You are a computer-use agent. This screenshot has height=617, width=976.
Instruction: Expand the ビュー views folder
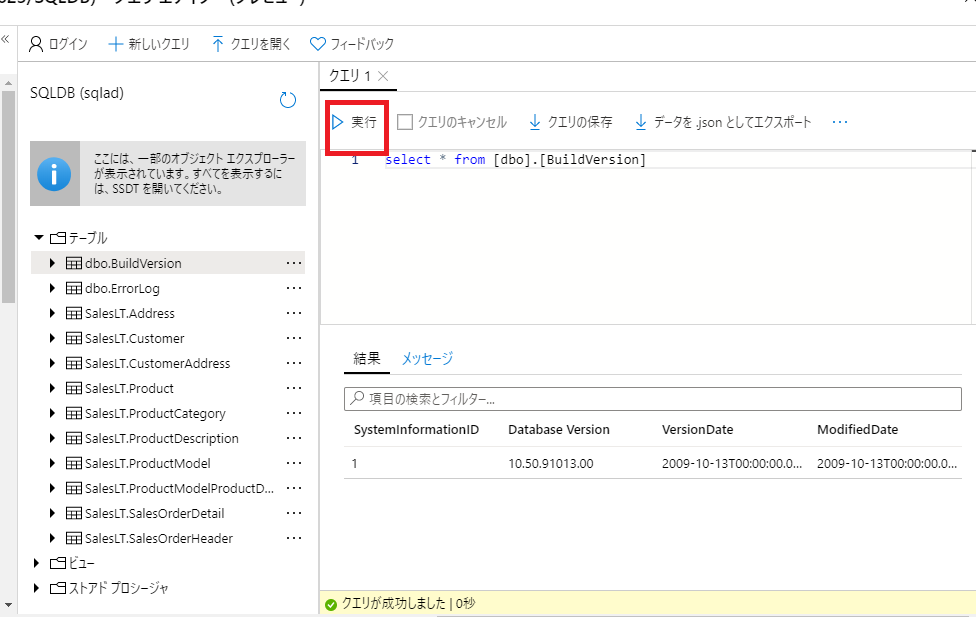[x=37, y=563]
